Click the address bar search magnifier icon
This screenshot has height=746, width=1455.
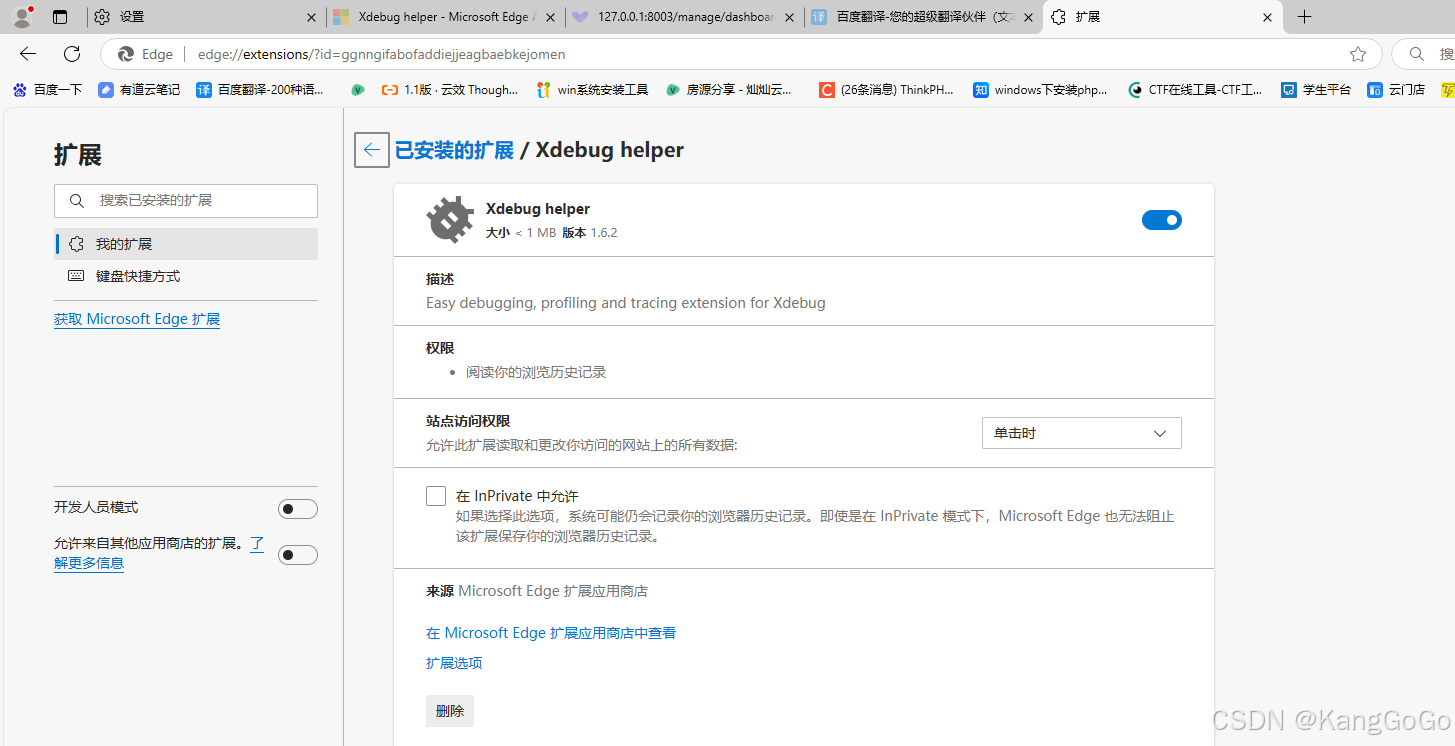[x=1416, y=54]
